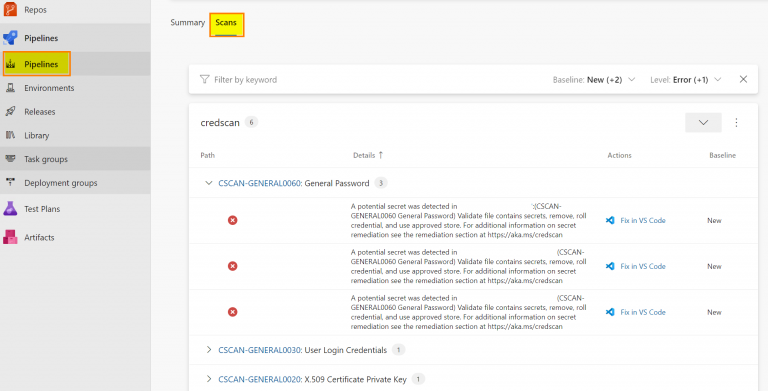Screen dimensions: 768x391
Task: Click the Environments icon
Action: pos(10,88)
